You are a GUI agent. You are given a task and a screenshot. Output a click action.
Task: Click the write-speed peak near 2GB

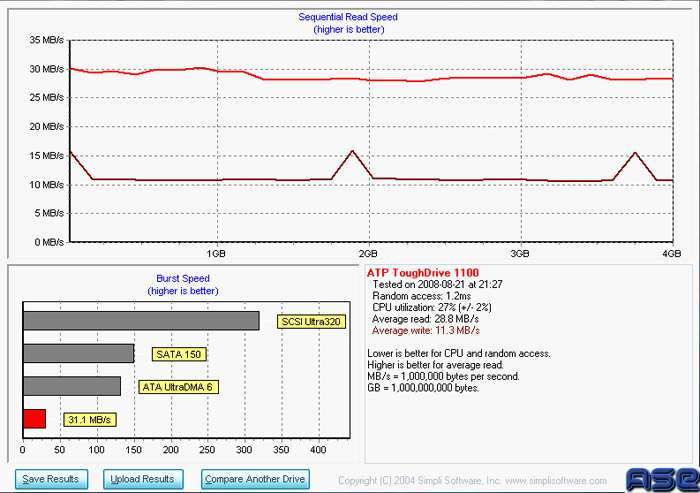[x=353, y=151]
